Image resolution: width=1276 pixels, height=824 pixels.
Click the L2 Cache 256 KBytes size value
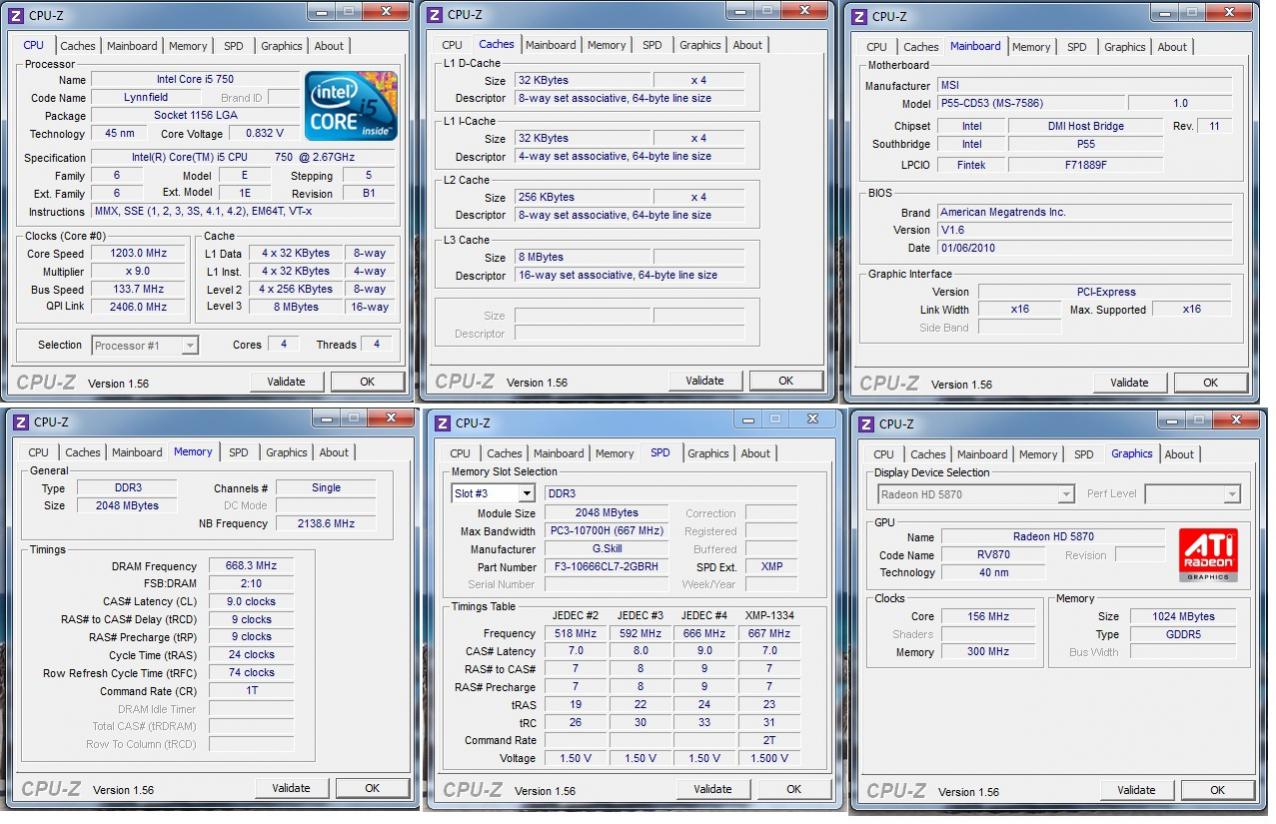click(582, 197)
